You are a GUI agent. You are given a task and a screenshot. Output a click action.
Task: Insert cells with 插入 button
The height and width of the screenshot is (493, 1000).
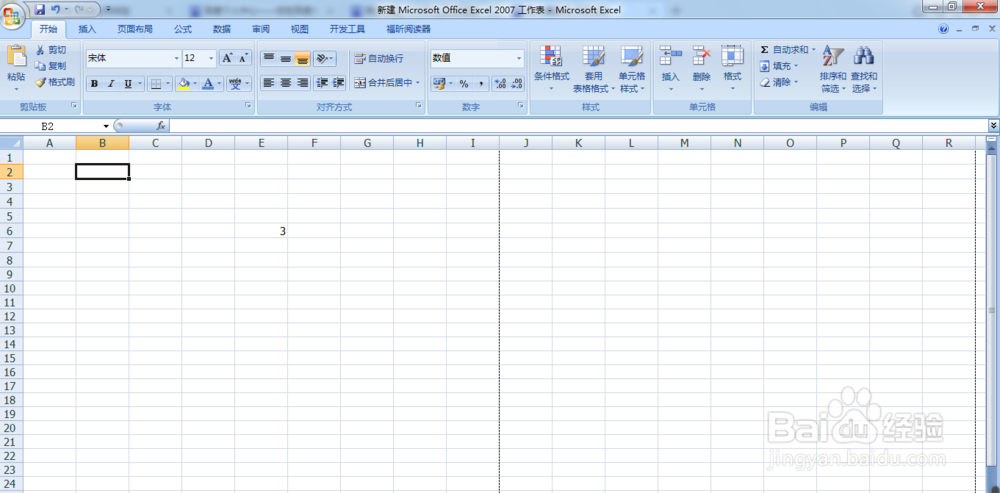click(671, 69)
